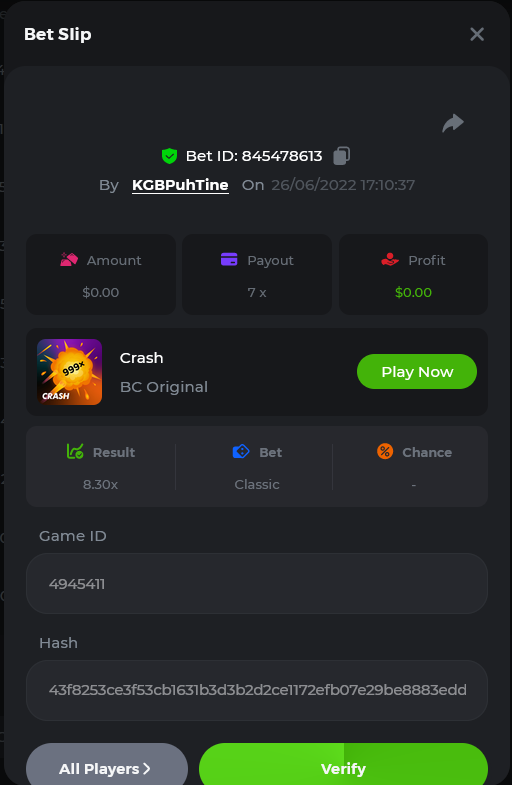
Task: Click the red Profit hand icon
Action: coord(390,260)
